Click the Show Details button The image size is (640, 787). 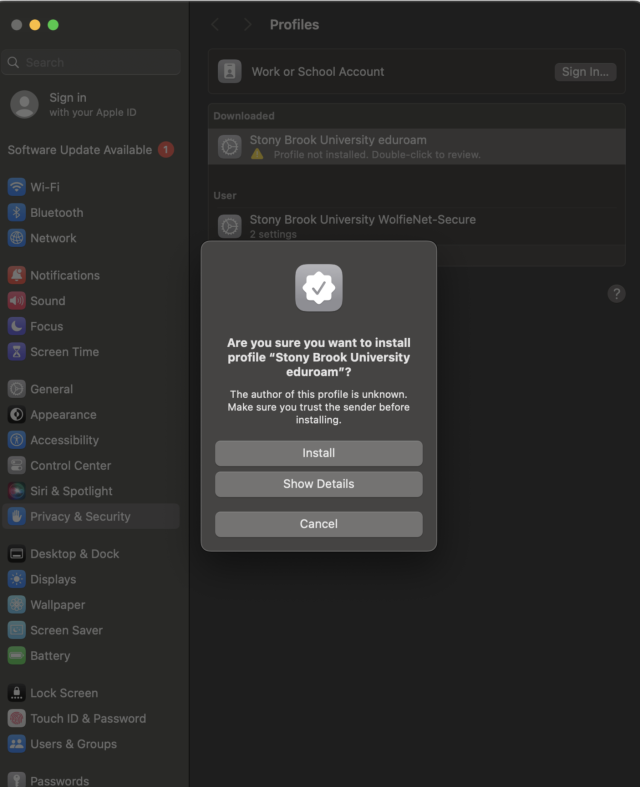coord(318,484)
